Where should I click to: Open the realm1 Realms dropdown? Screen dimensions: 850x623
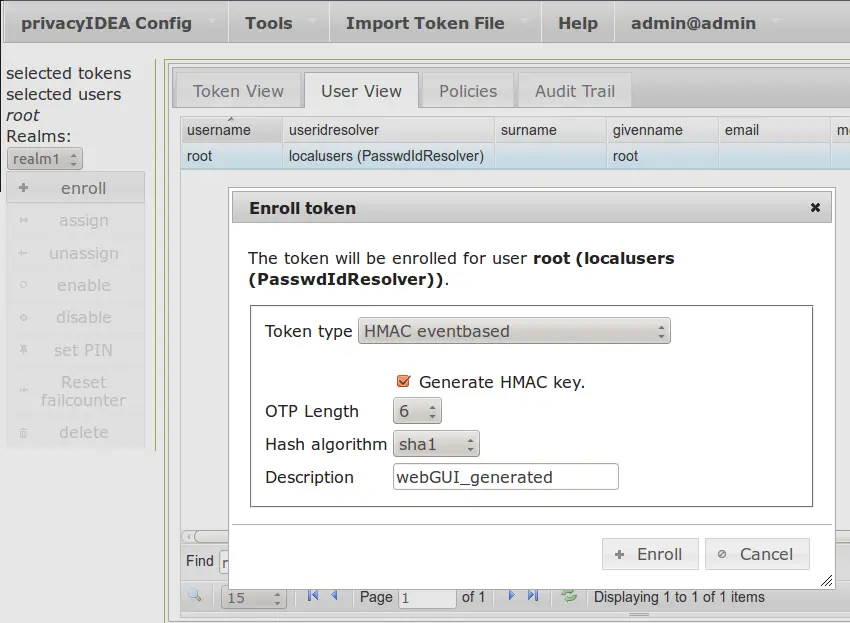[x=44, y=159]
